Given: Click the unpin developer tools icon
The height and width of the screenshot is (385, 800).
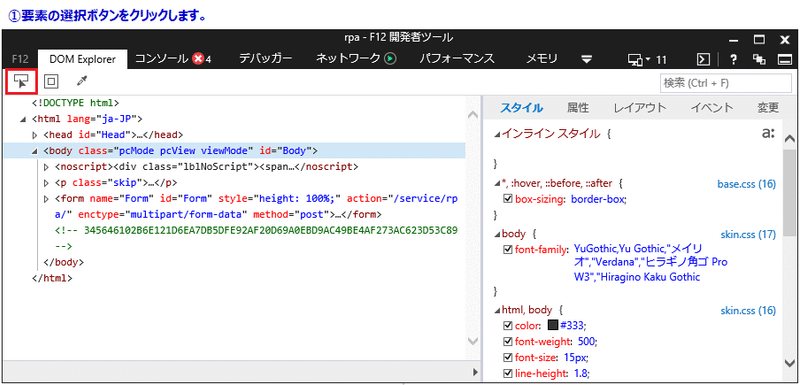Looking at the screenshot, I should pyautogui.click(x=759, y=60).
